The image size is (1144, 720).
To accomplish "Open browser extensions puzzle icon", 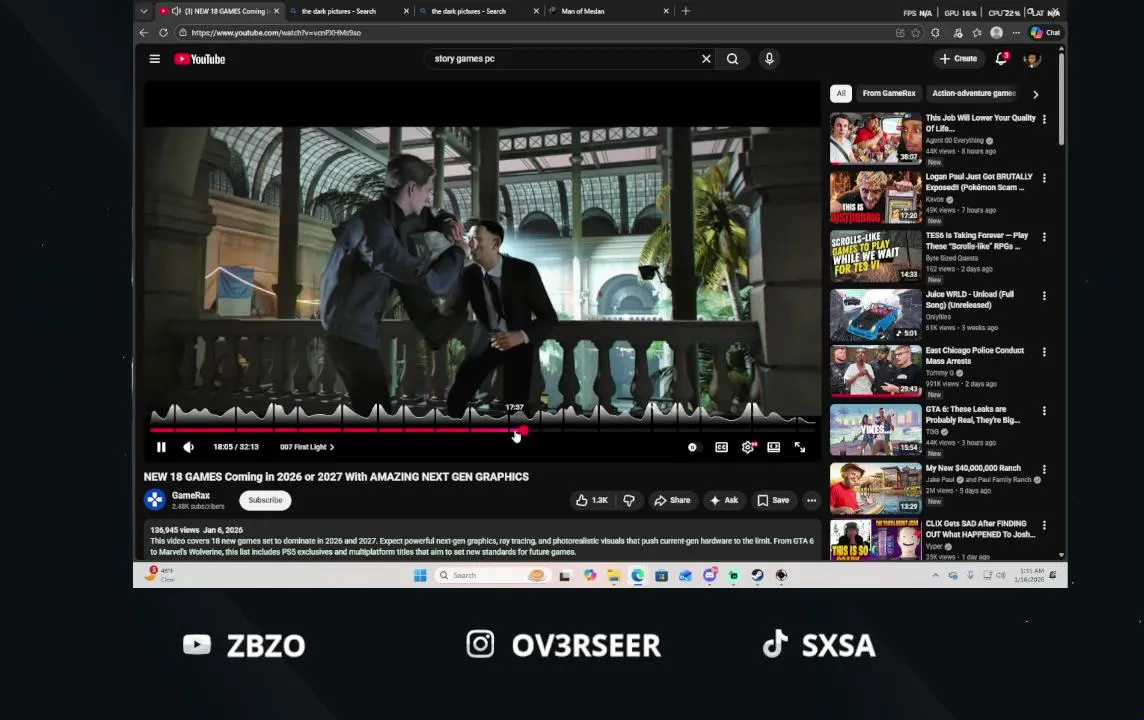I will point(935,33).
